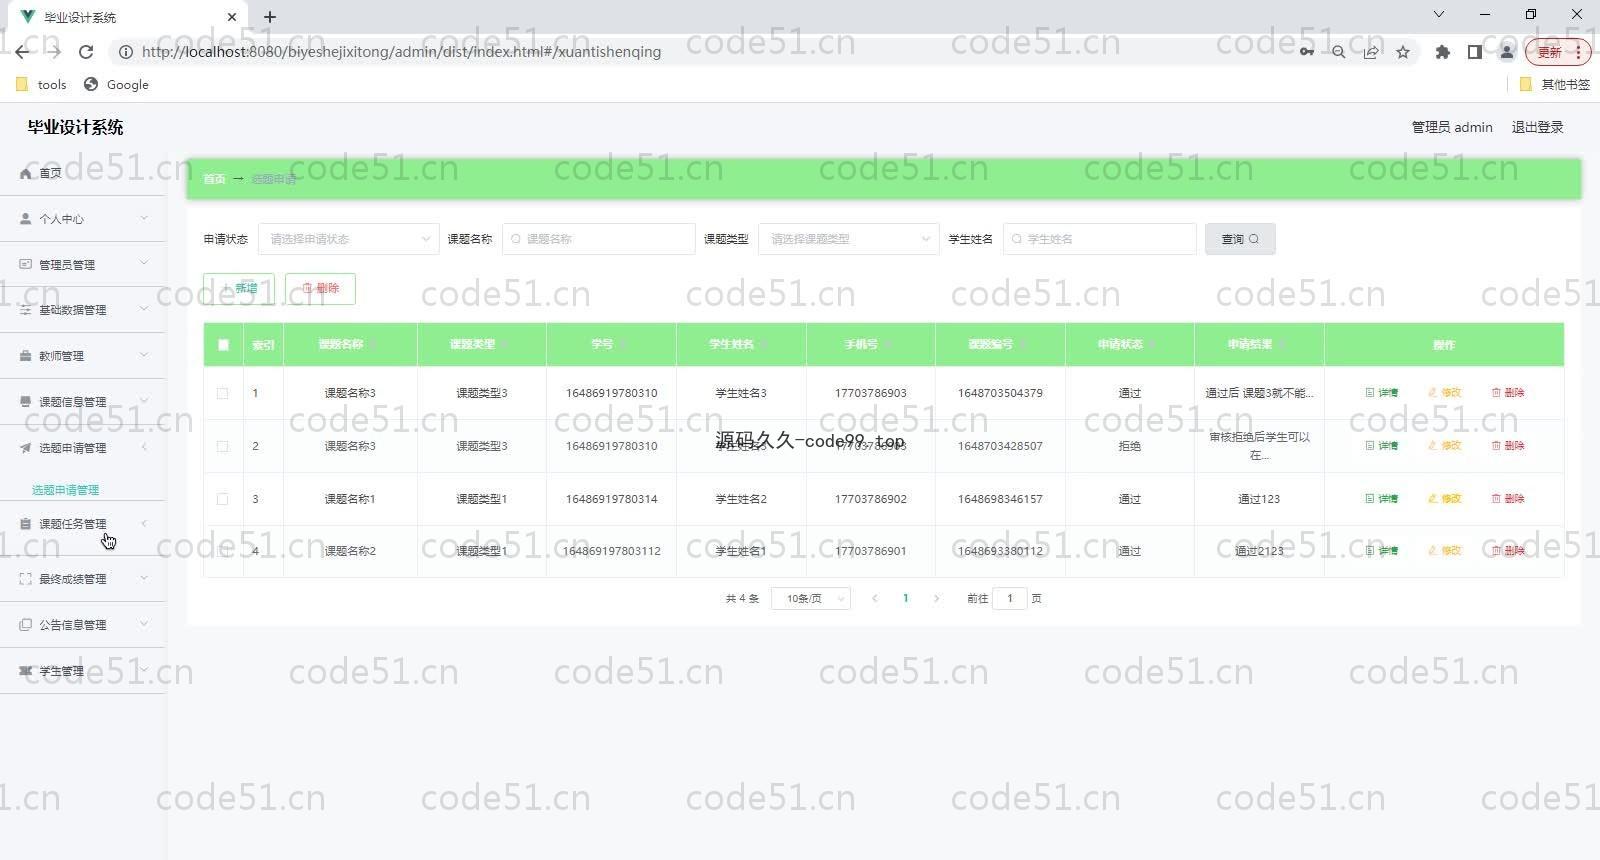Click the red 删除 batch delete button
The height and width of the screenshot is (860, 1600).
(x=320, y=288)
